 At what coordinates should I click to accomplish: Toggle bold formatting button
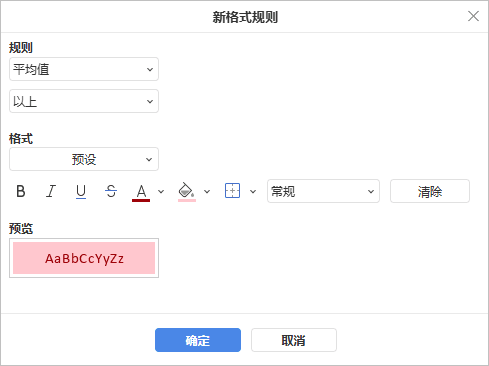21,191
